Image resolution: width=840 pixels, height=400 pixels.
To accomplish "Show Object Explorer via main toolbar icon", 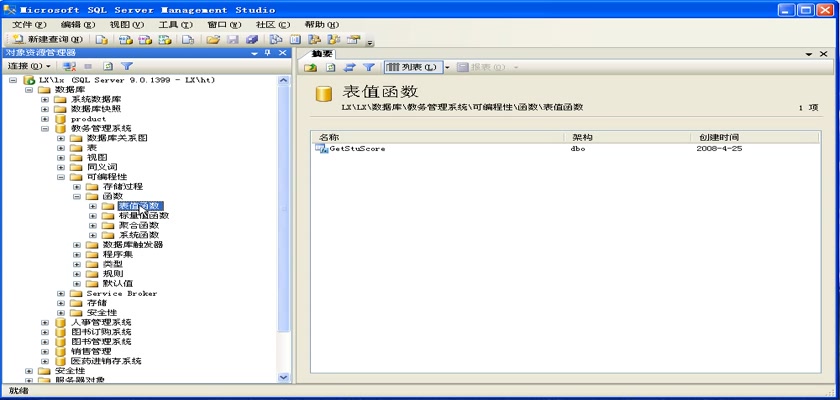I will click(x=314, y=40).
